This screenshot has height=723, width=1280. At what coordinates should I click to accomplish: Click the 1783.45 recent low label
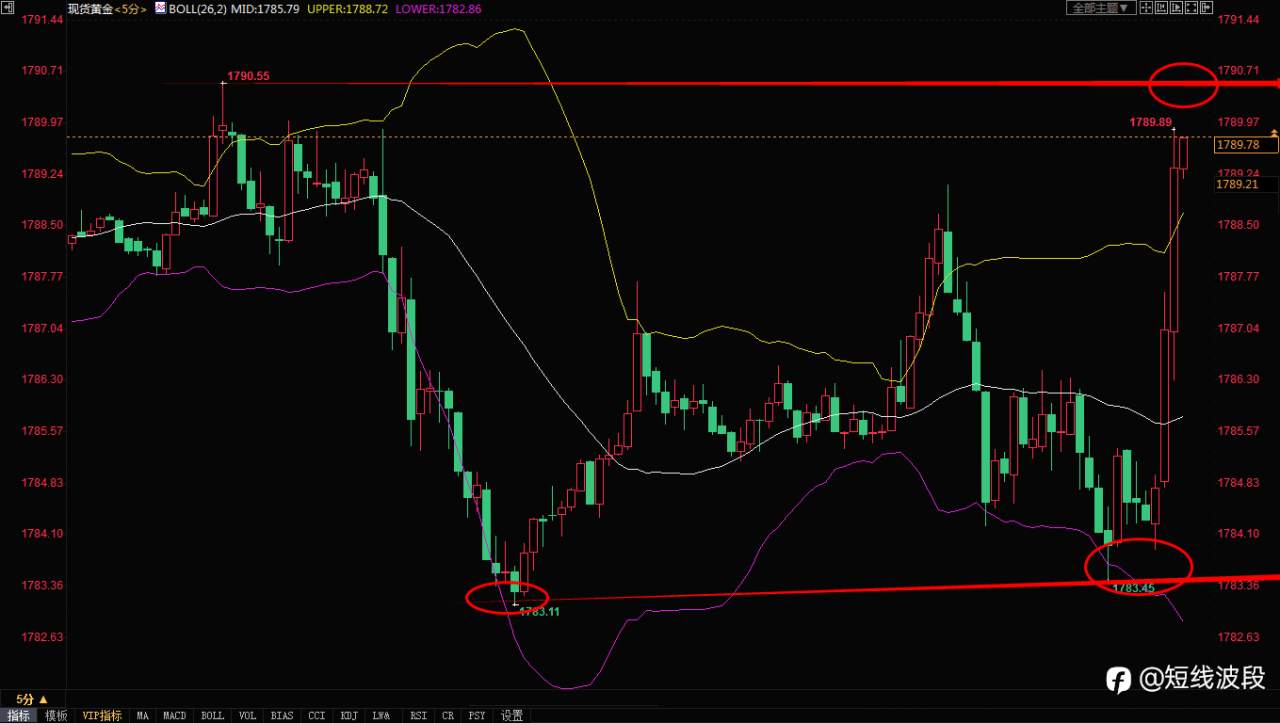1133,588
